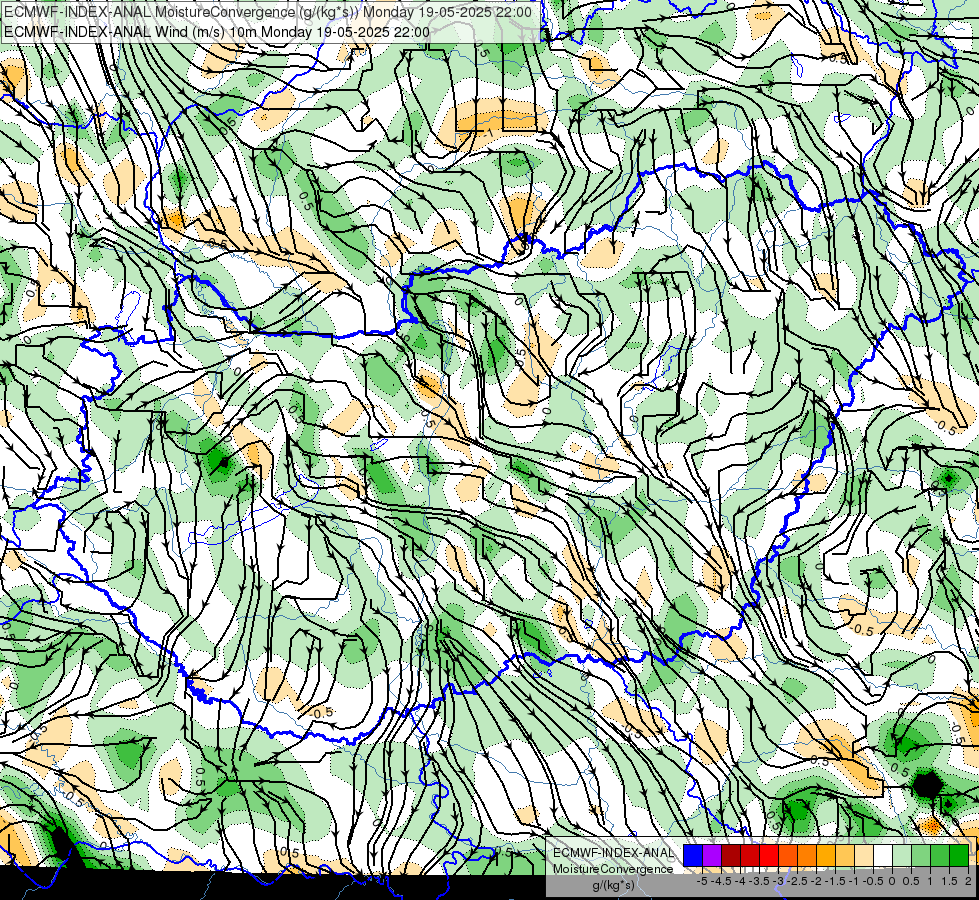Choose the palest green swatch (0 to 0.5)
The image size is (979, 900).
click(x=902, y=855)
